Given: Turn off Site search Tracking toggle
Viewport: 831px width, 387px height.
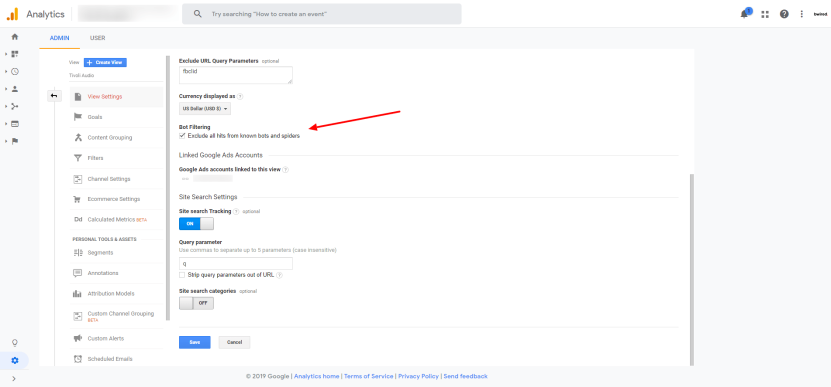Looking at the screenshot, I should coord(196,224).
